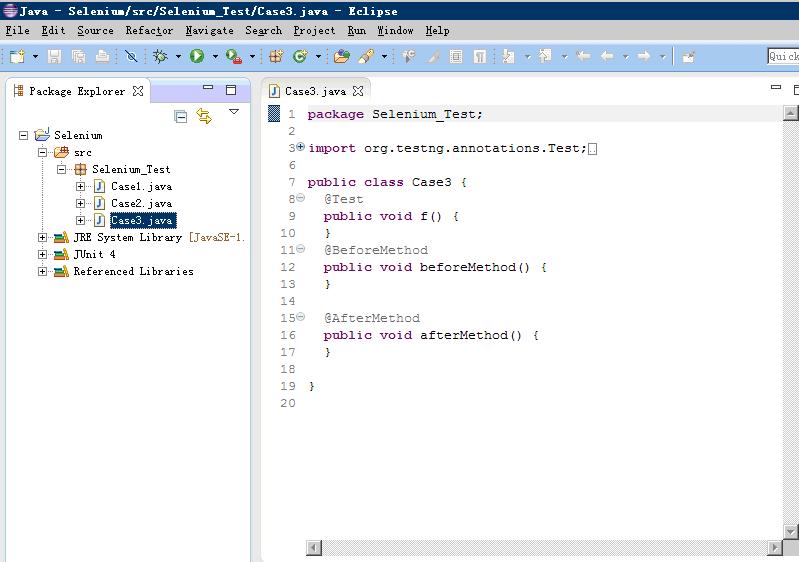Collapse the Selenium project node
Screen dimensions: 799x562
24,135
